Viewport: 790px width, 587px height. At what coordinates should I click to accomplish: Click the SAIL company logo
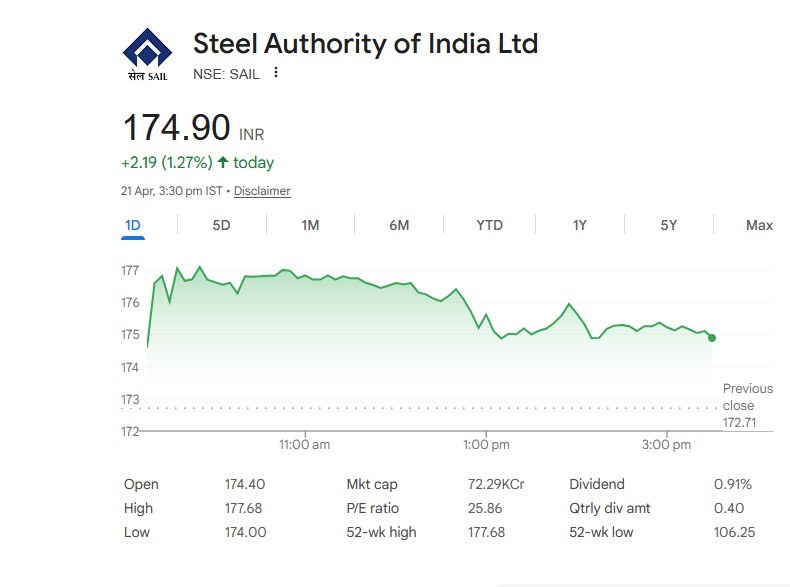coord(146,53)
